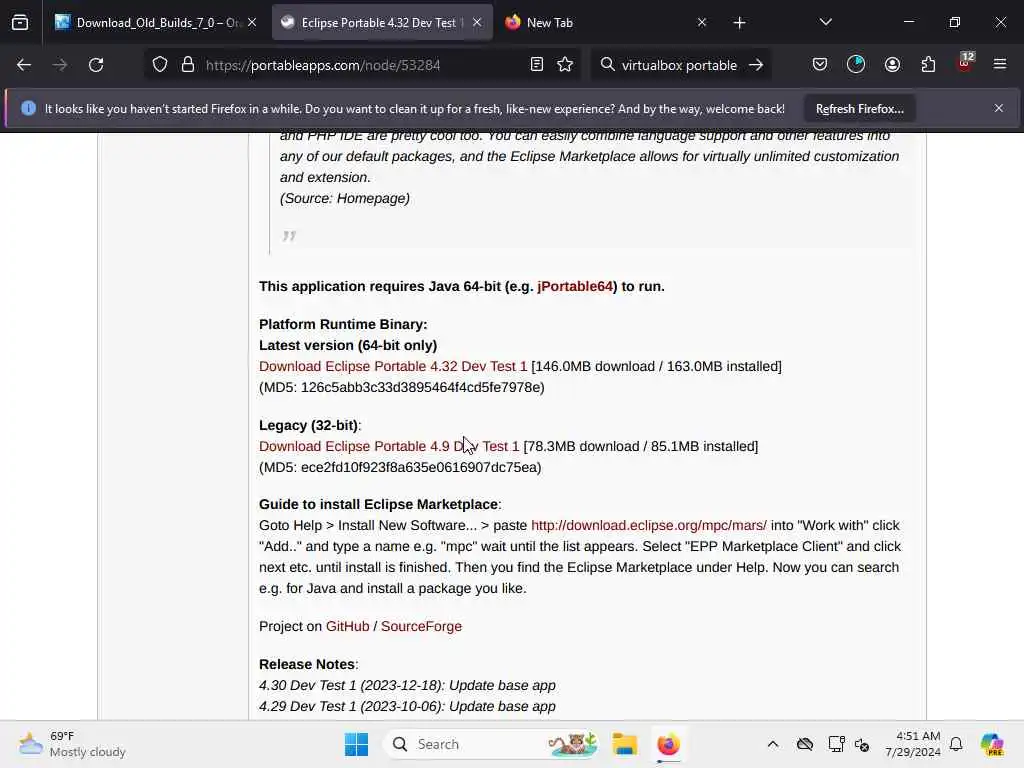
Task: Click Firefox icon in taskbar
Action: 668,744
